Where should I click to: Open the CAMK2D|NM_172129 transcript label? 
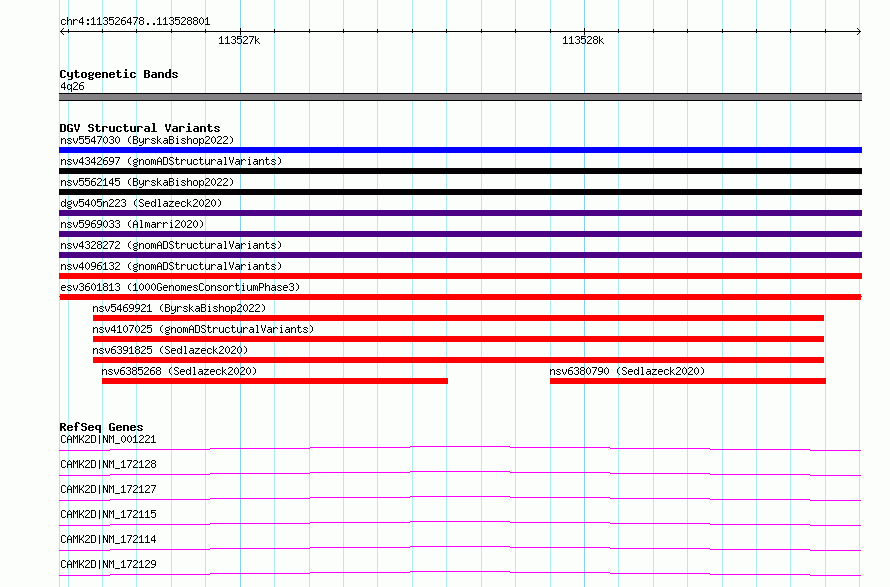tap(108, 564)
